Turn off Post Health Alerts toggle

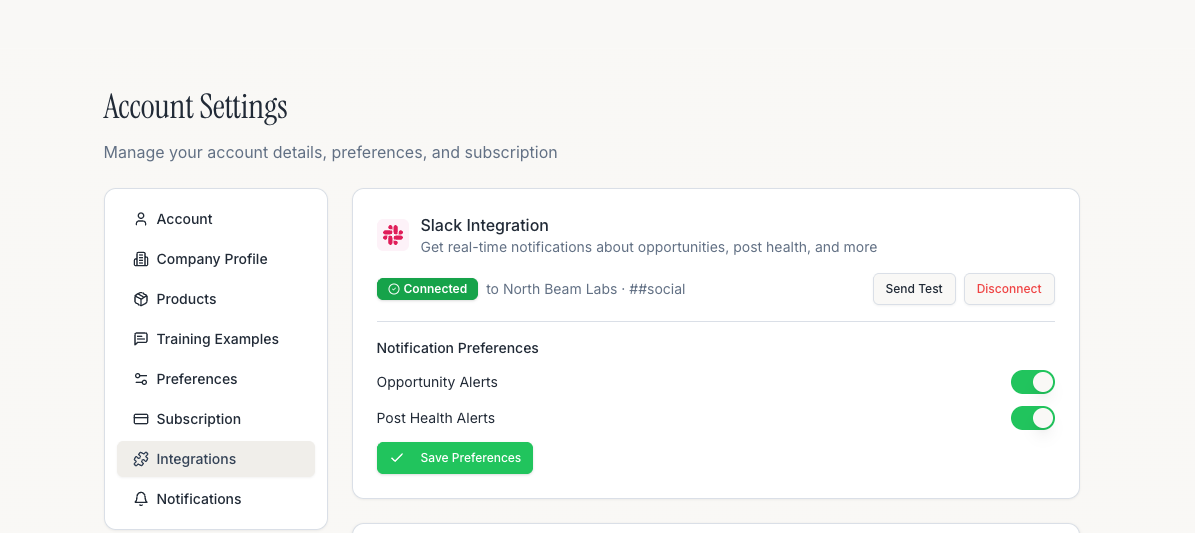(1033, 418)
